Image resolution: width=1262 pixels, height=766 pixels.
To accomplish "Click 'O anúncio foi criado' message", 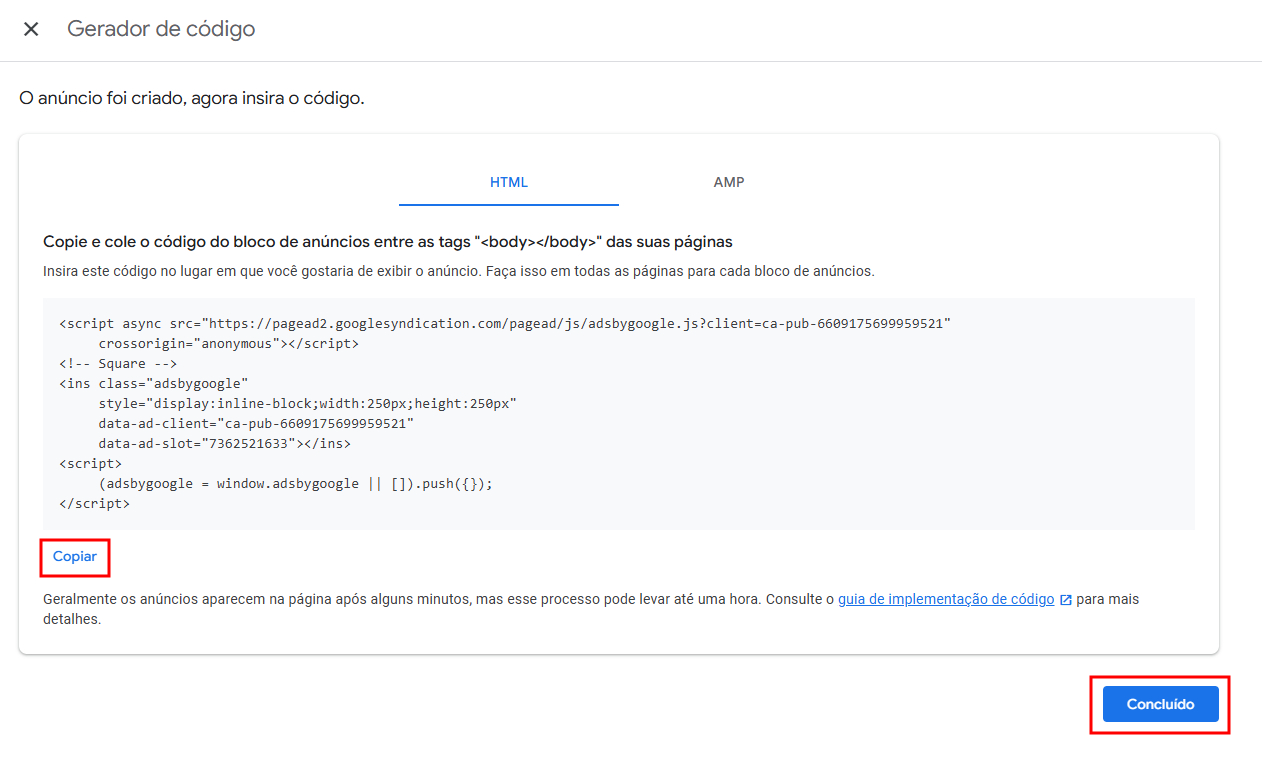I will click(192, 99).
